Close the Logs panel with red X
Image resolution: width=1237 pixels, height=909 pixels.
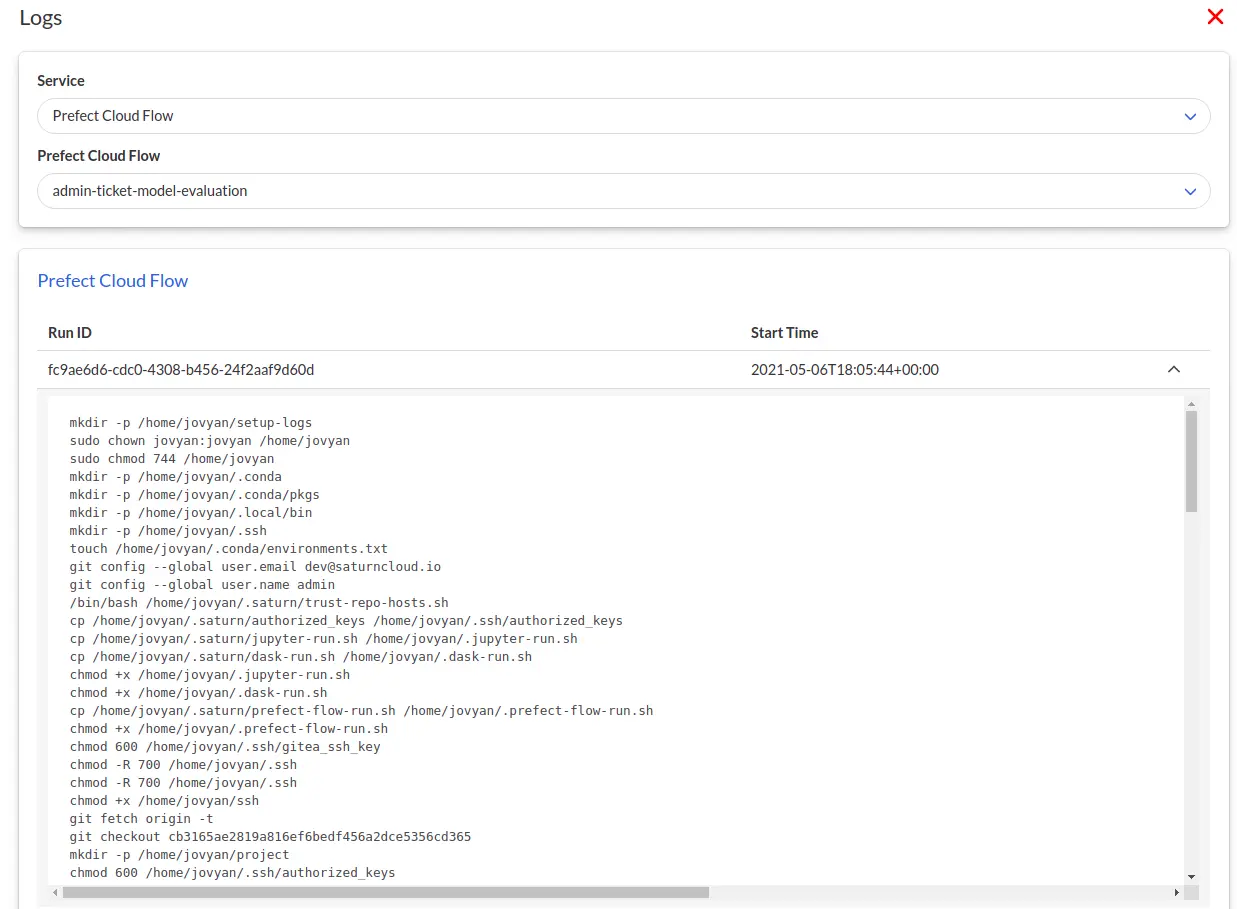click(x=1215, y=17)
